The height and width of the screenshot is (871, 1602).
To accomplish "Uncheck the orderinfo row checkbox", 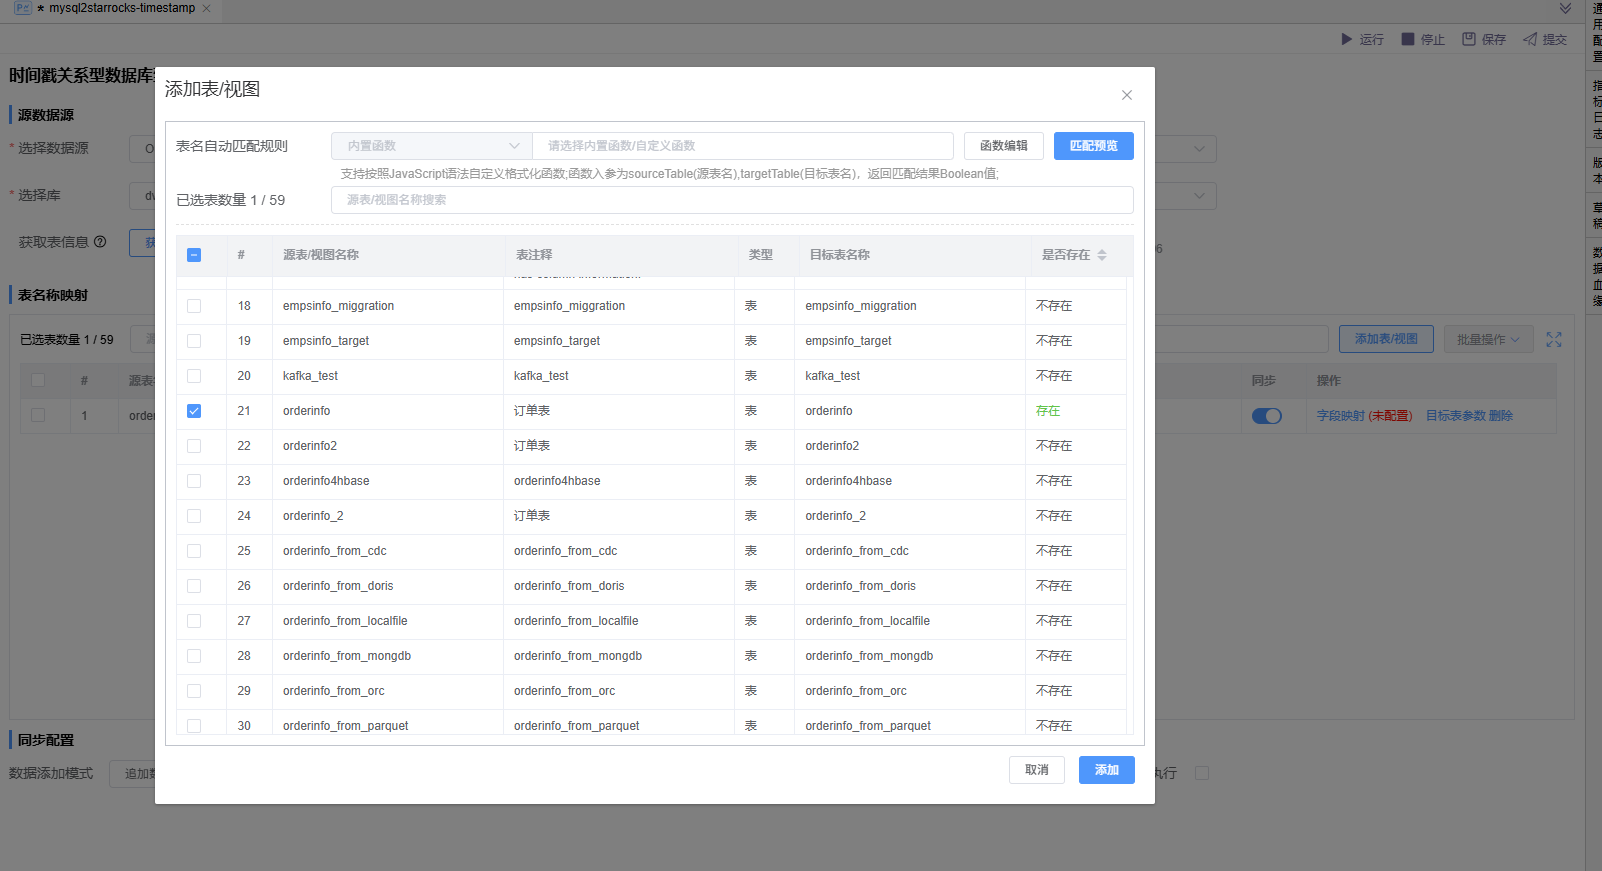I will point(194,411).
